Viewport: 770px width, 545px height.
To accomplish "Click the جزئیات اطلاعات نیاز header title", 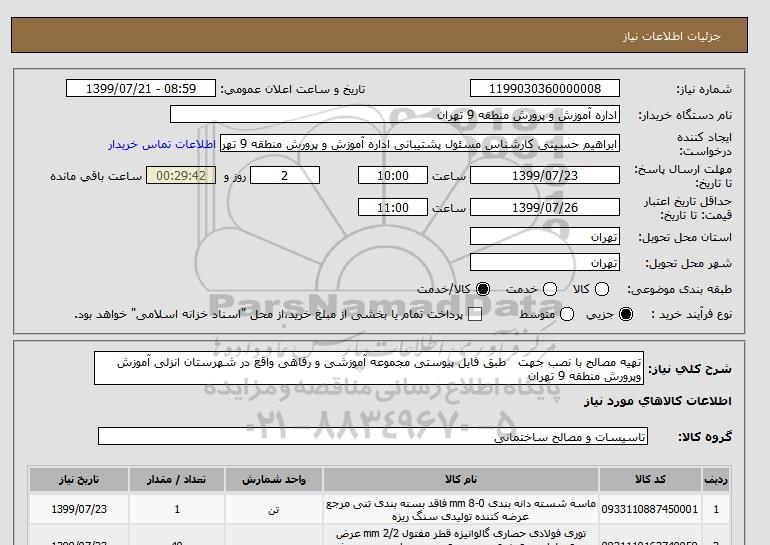I will point(671,36).
